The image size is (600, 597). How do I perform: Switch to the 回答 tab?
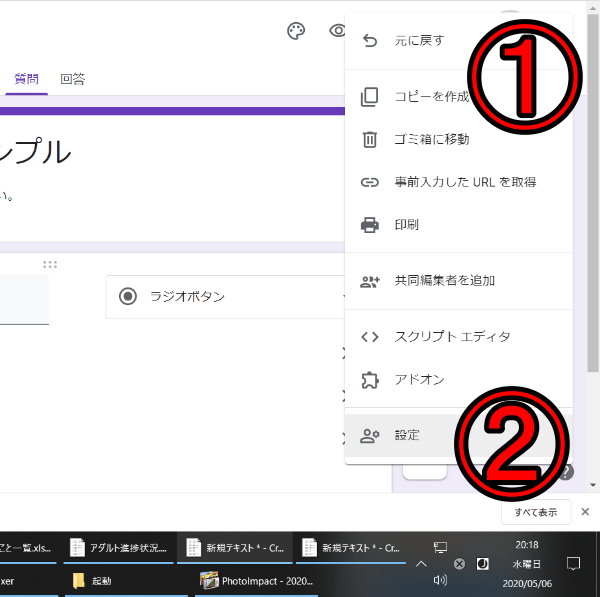(x=72, y=78)
